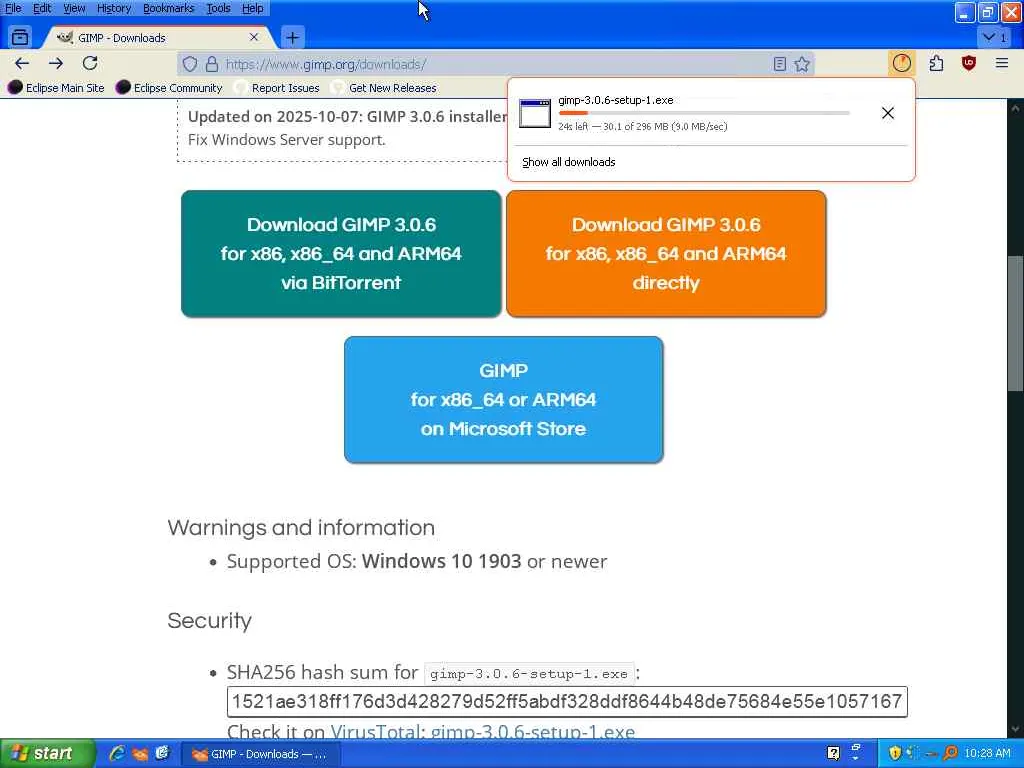Open the Windows start button
Viewport: 1024px width, 768px height.
[46, 754]
